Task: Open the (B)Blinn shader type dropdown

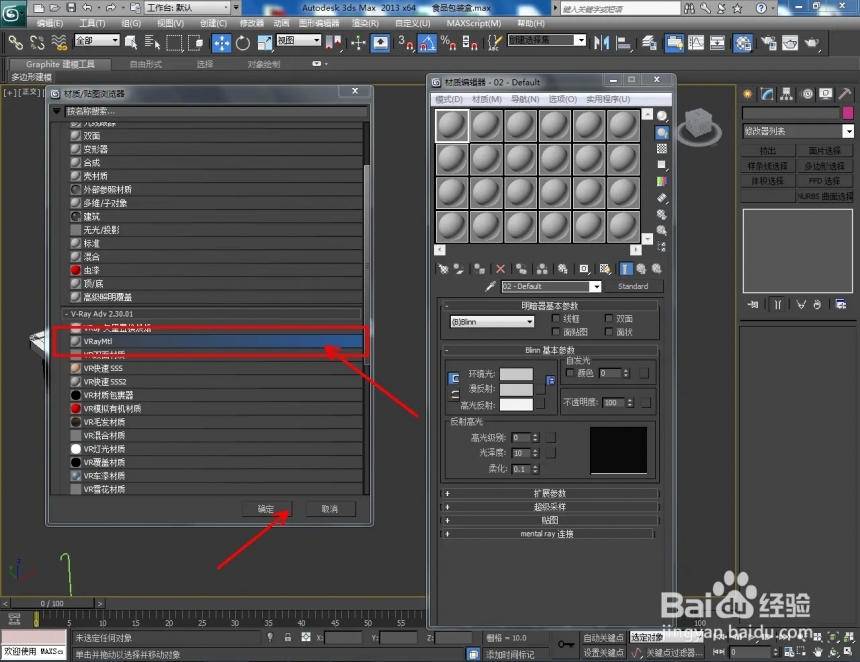Action: point(492,322)
